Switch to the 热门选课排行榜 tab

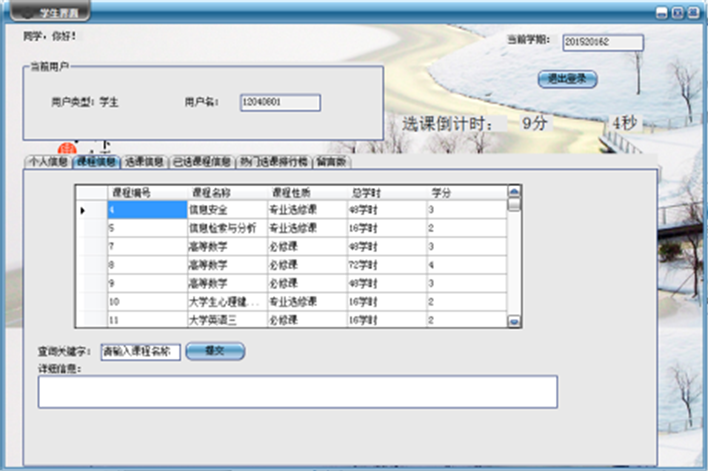(273, 161)
